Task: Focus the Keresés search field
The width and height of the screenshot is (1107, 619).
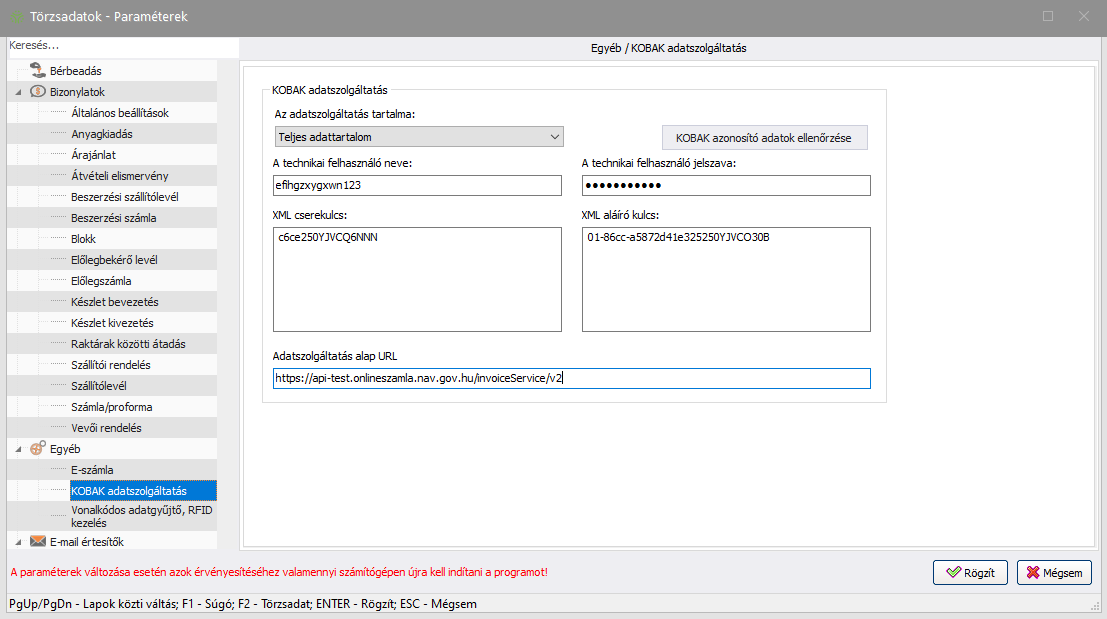Action: tap(120, 46)
